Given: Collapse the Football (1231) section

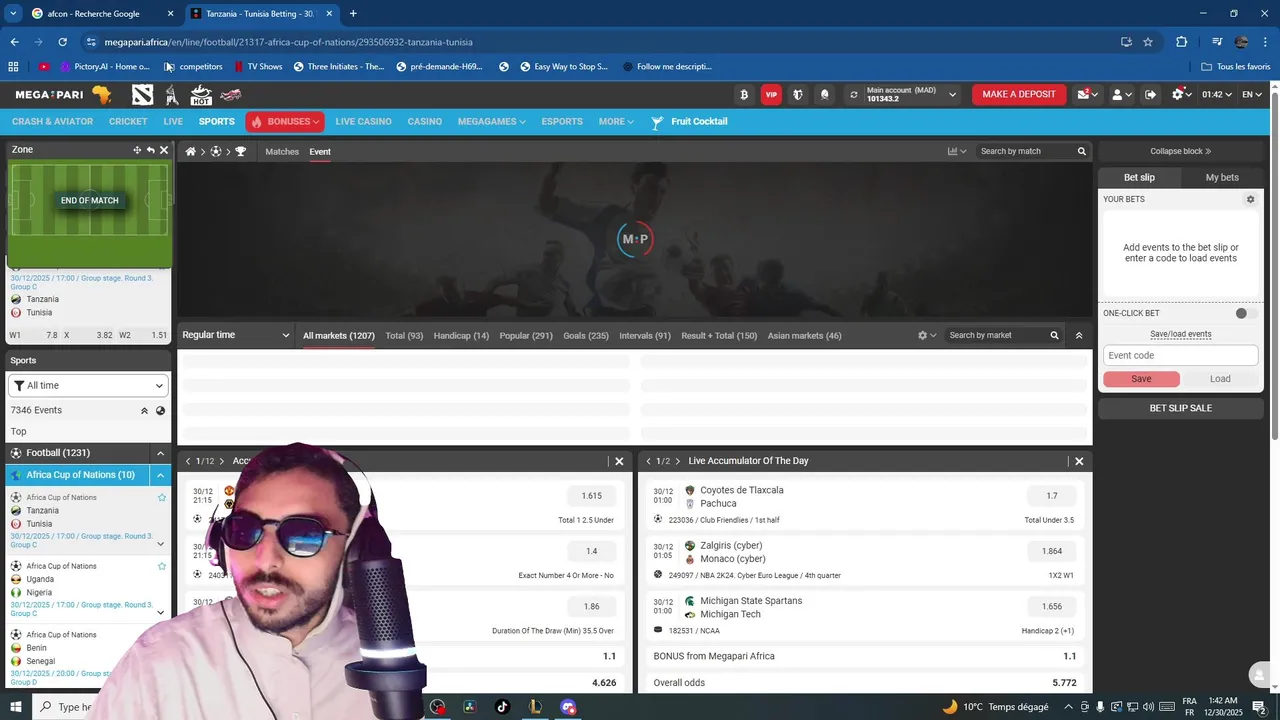Looking at the screenshot, I should tap(160, 453).
